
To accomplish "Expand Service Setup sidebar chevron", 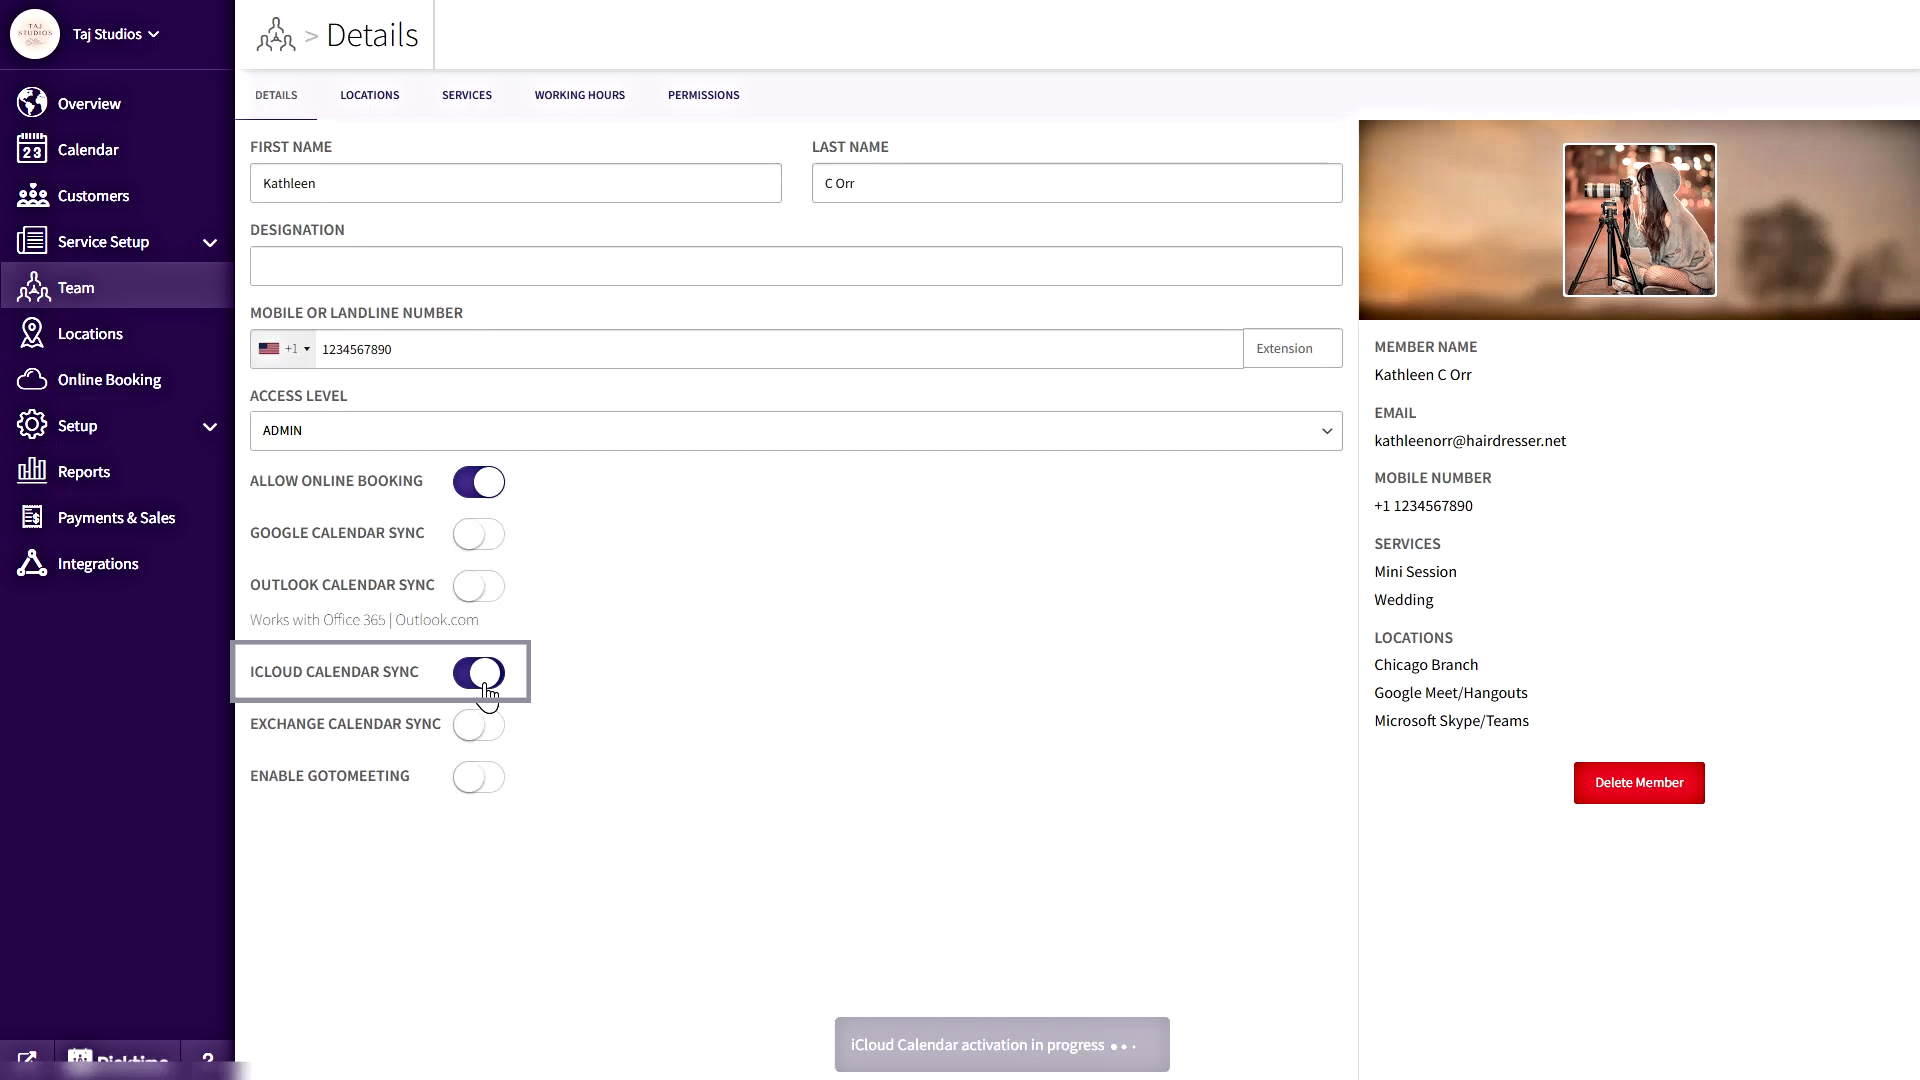I will [x=210, y=242].
